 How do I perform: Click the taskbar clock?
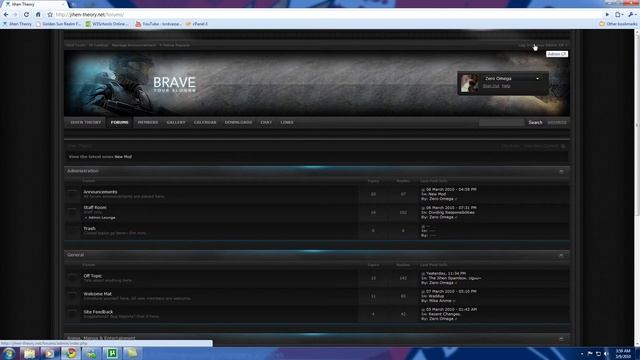point(623,353)
